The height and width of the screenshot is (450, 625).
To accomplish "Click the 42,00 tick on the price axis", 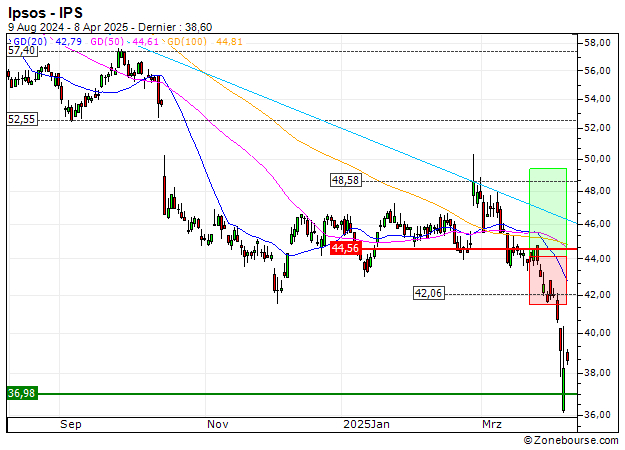I will pyautogui.click(x=597, y=295).
